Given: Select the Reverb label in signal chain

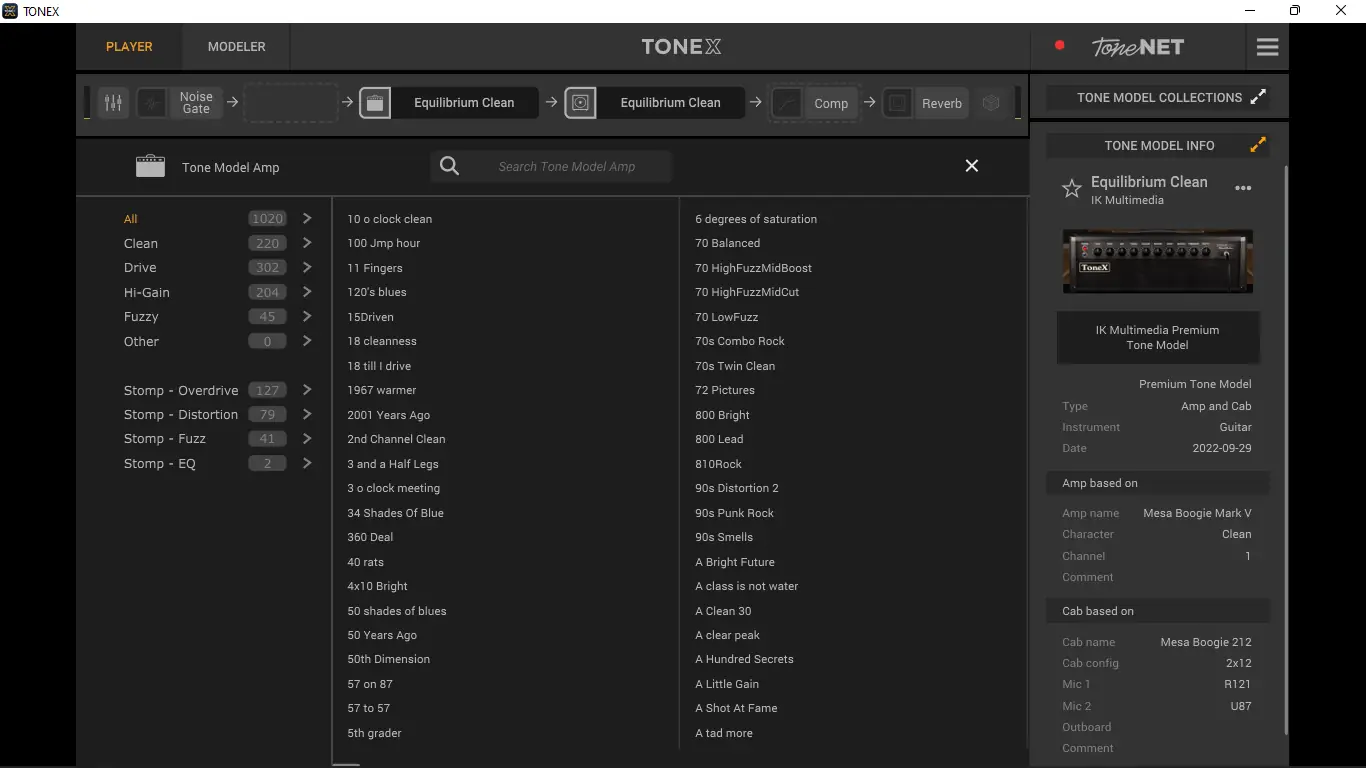Looking at the screenshot, I should point(942,103).
